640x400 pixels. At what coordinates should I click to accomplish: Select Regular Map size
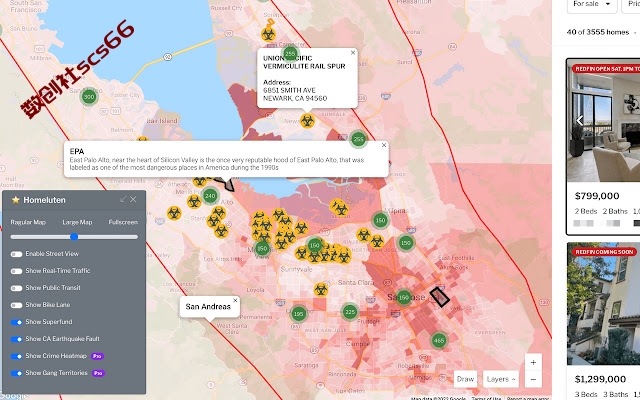[28, 222]
